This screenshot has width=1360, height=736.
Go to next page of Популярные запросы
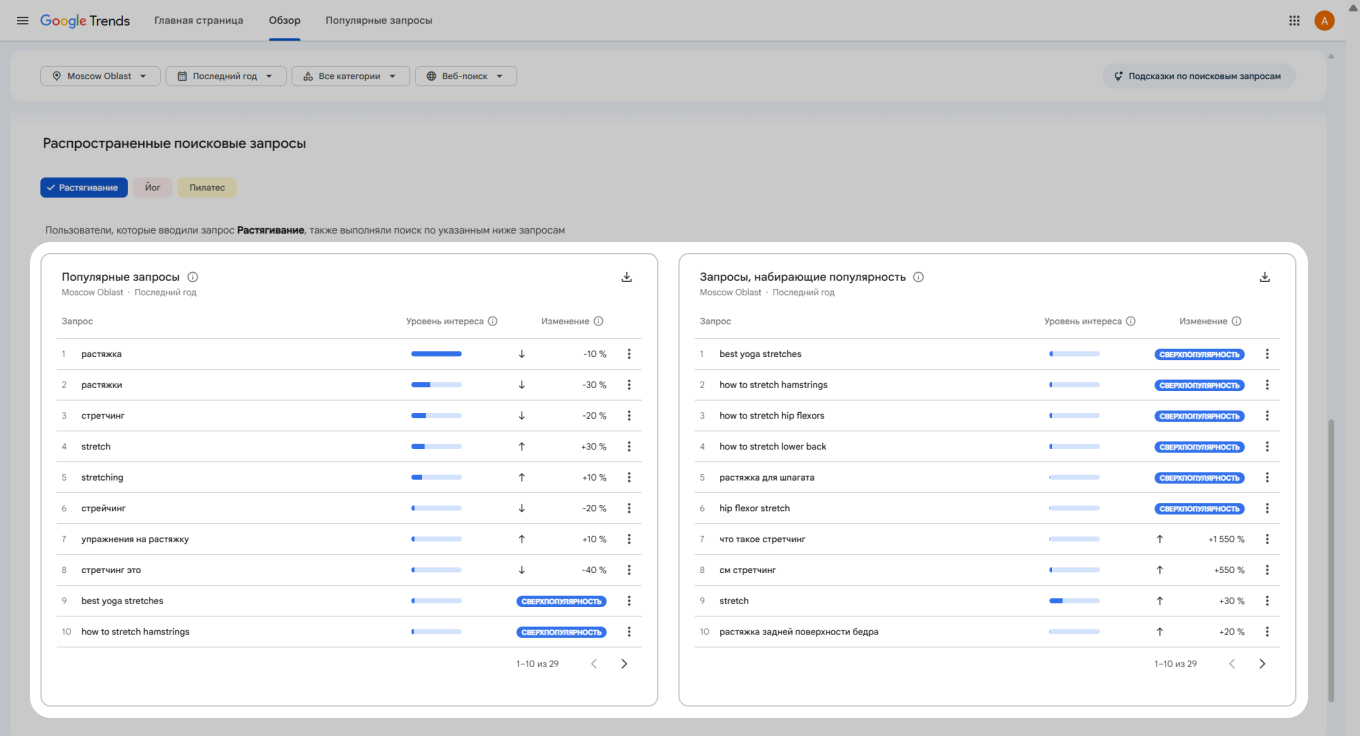coord(624,663)
